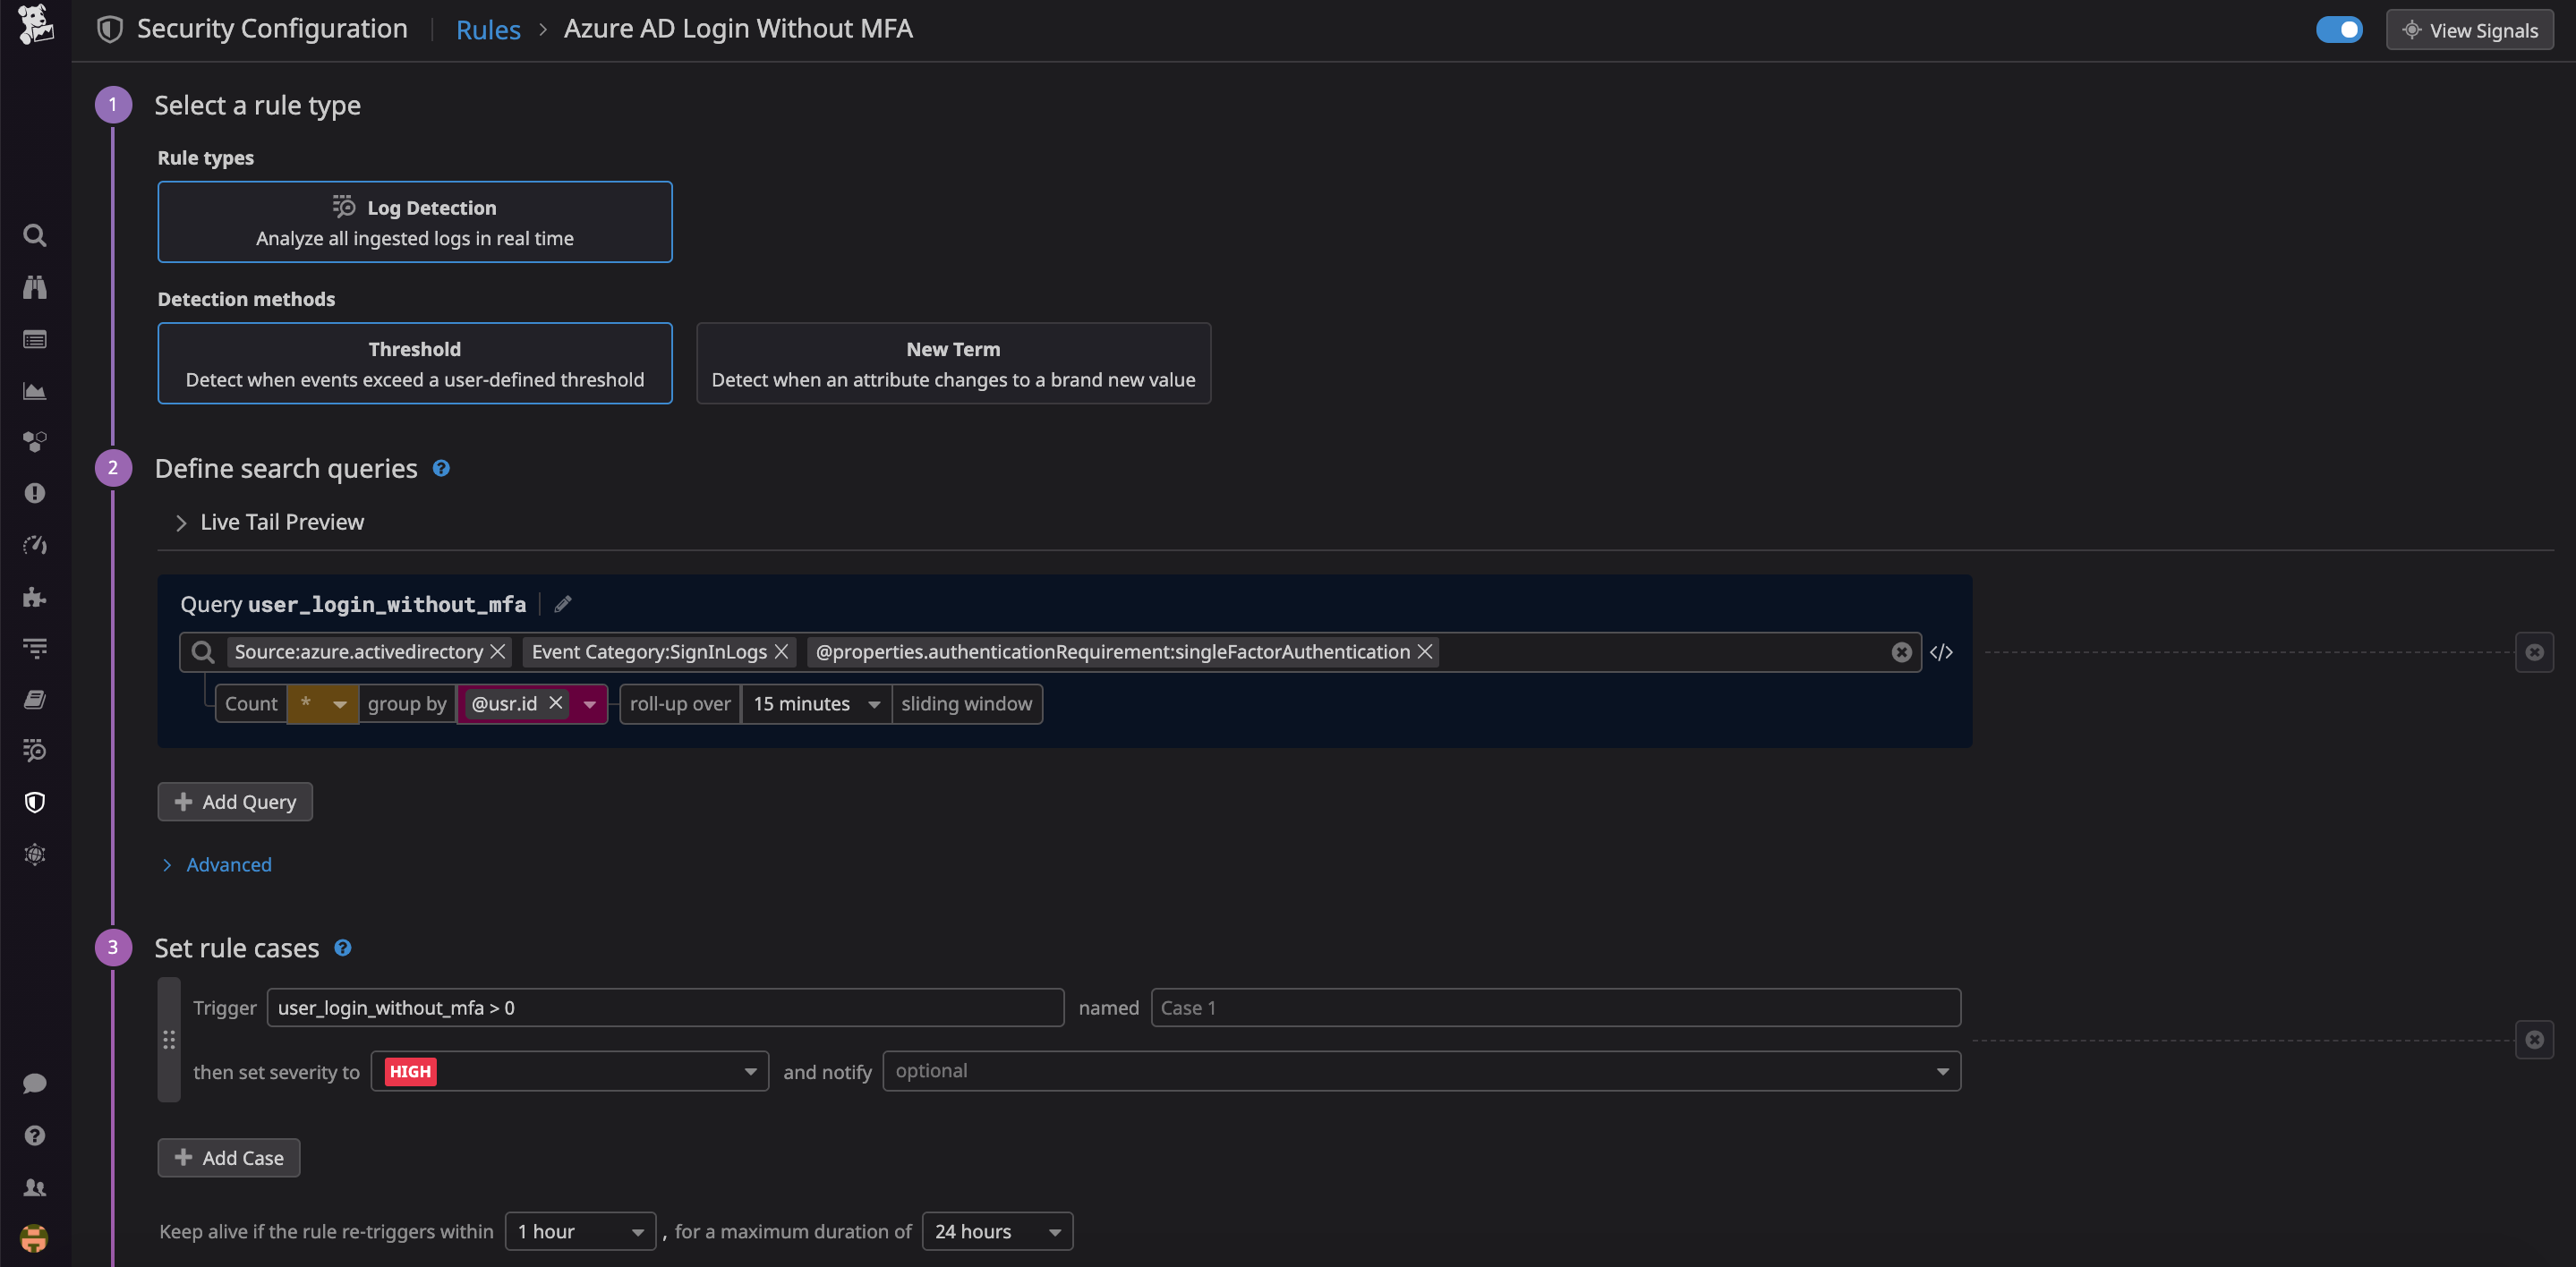This screenshot has height=1267, width=2576.
Task: Open the HIGH severity selector
Action: pos(568,1071)
